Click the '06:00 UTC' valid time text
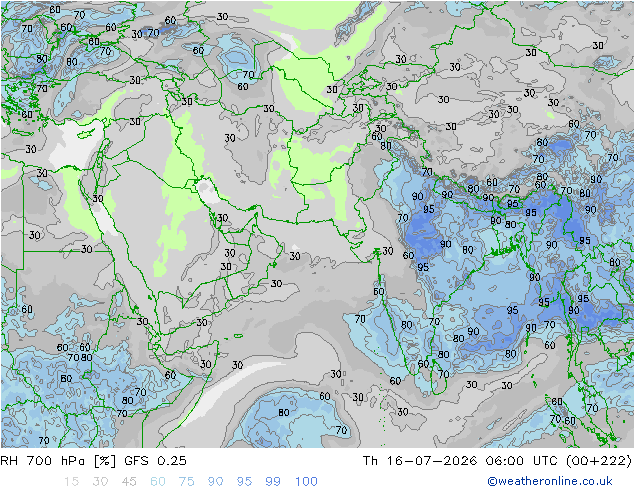This screenshot has height=490, width=634. (522, 460)
